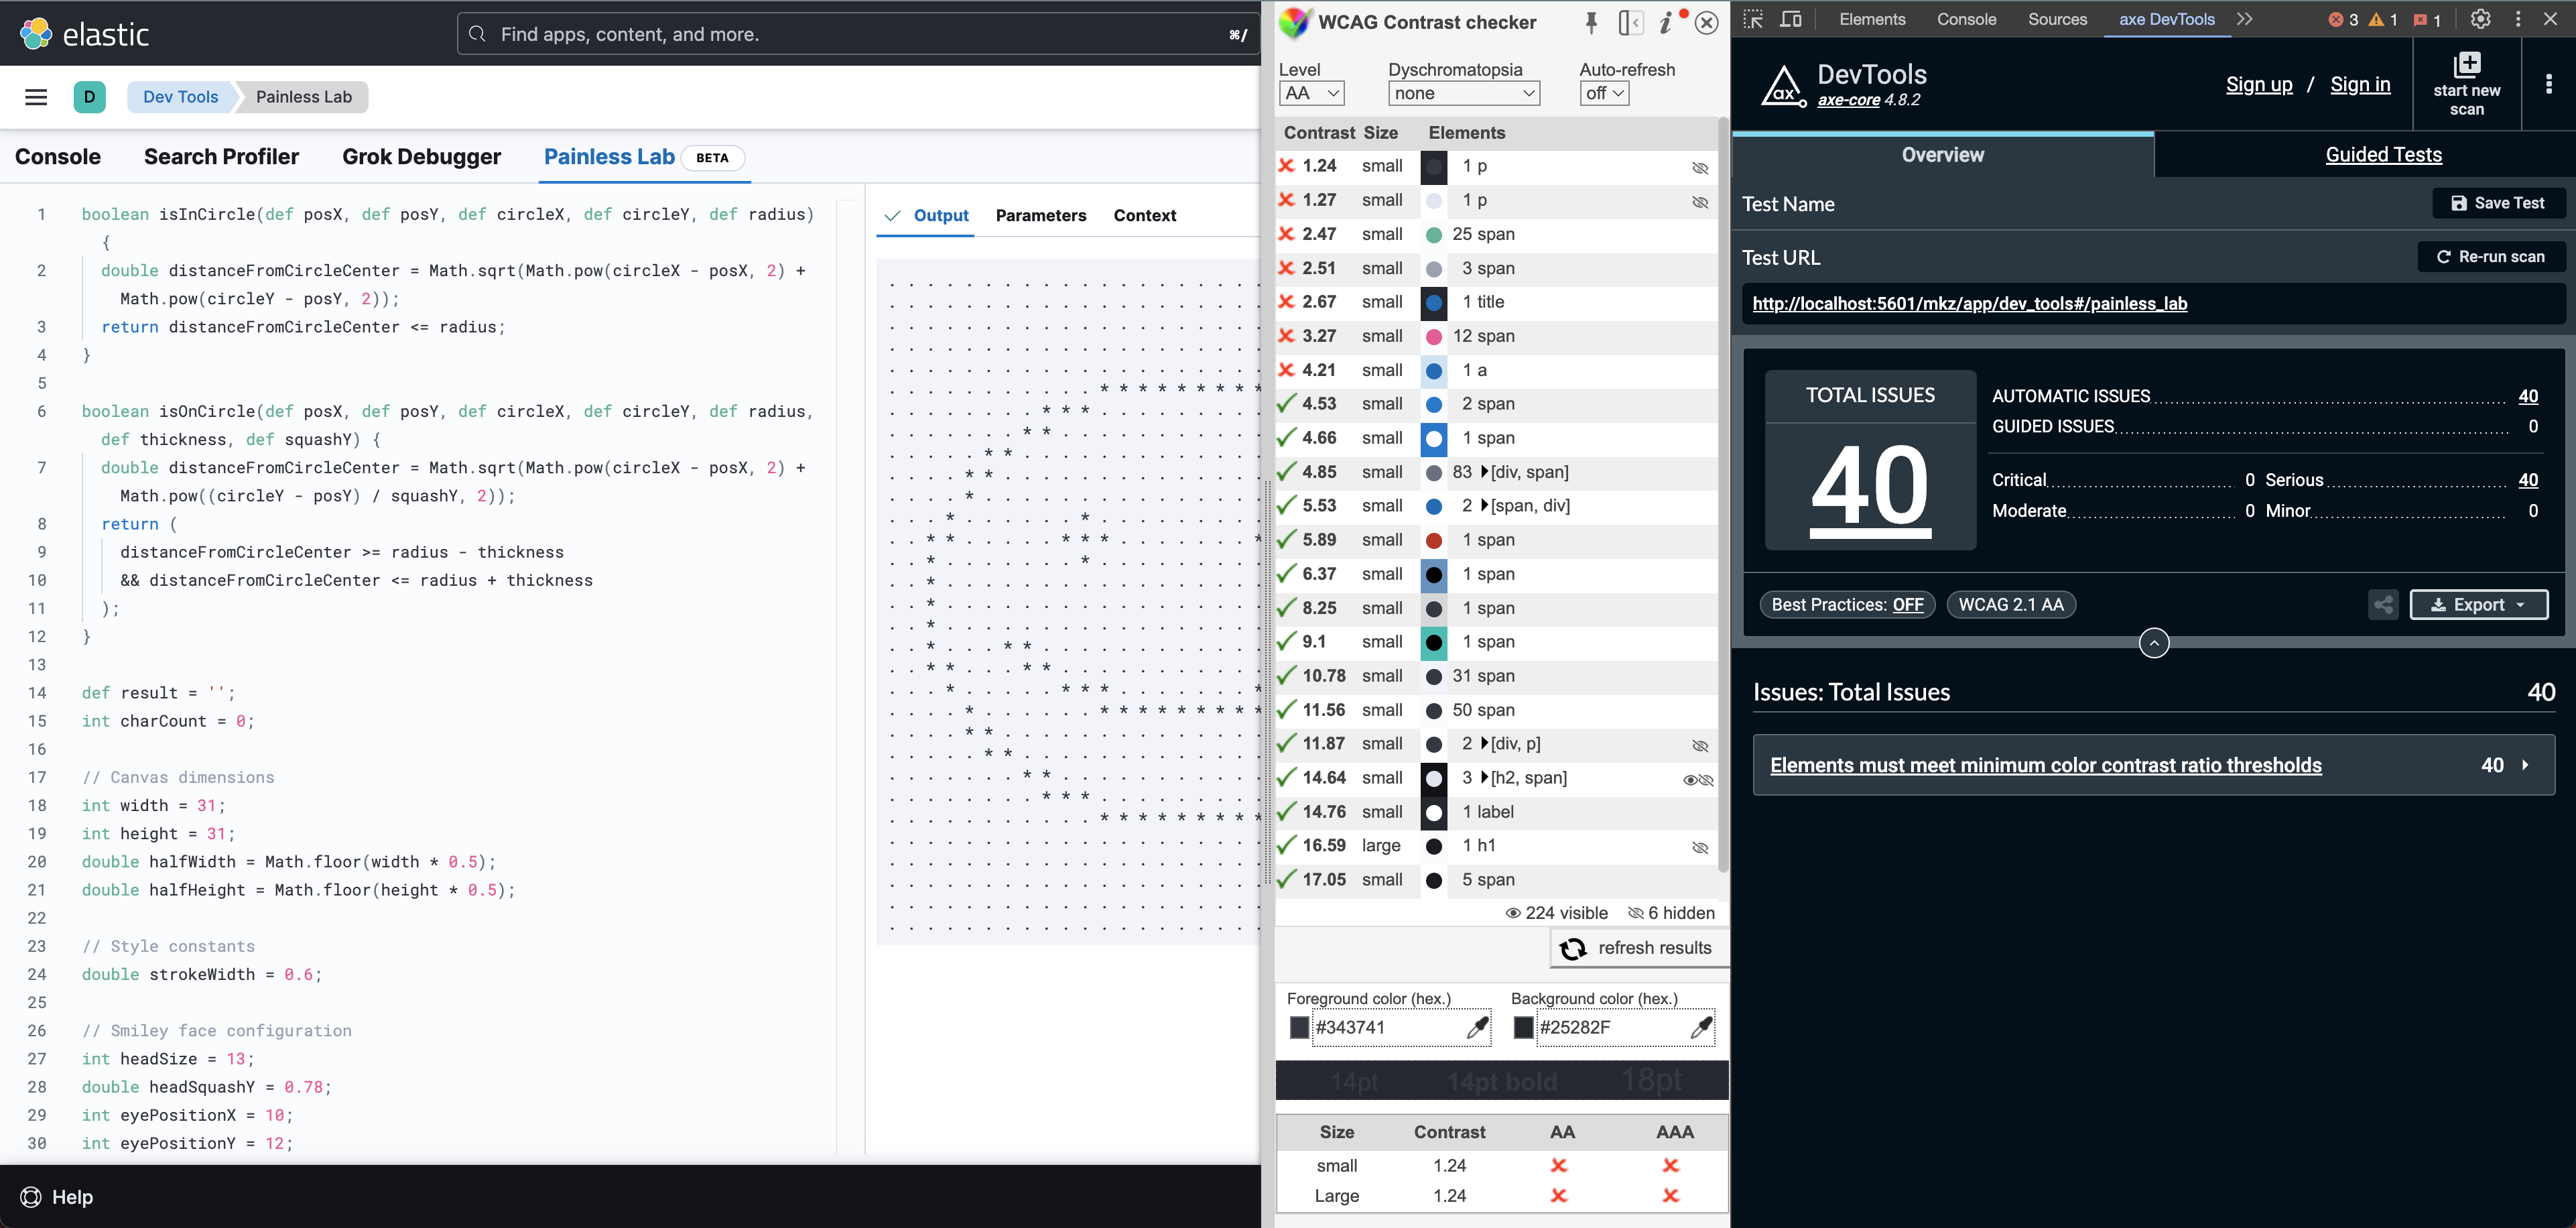The image size is (2576, 1228).
Task: Click the Elastic logo
Action: coord(84,34)
